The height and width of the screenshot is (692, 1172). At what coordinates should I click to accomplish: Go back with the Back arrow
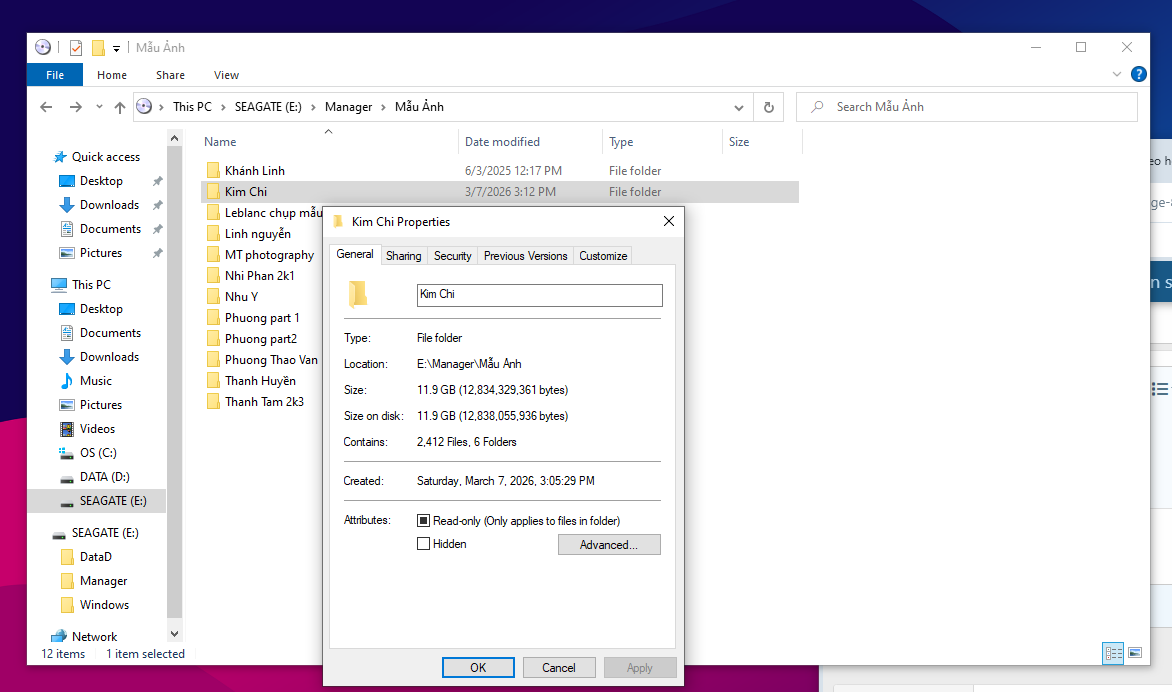point(46,107)
